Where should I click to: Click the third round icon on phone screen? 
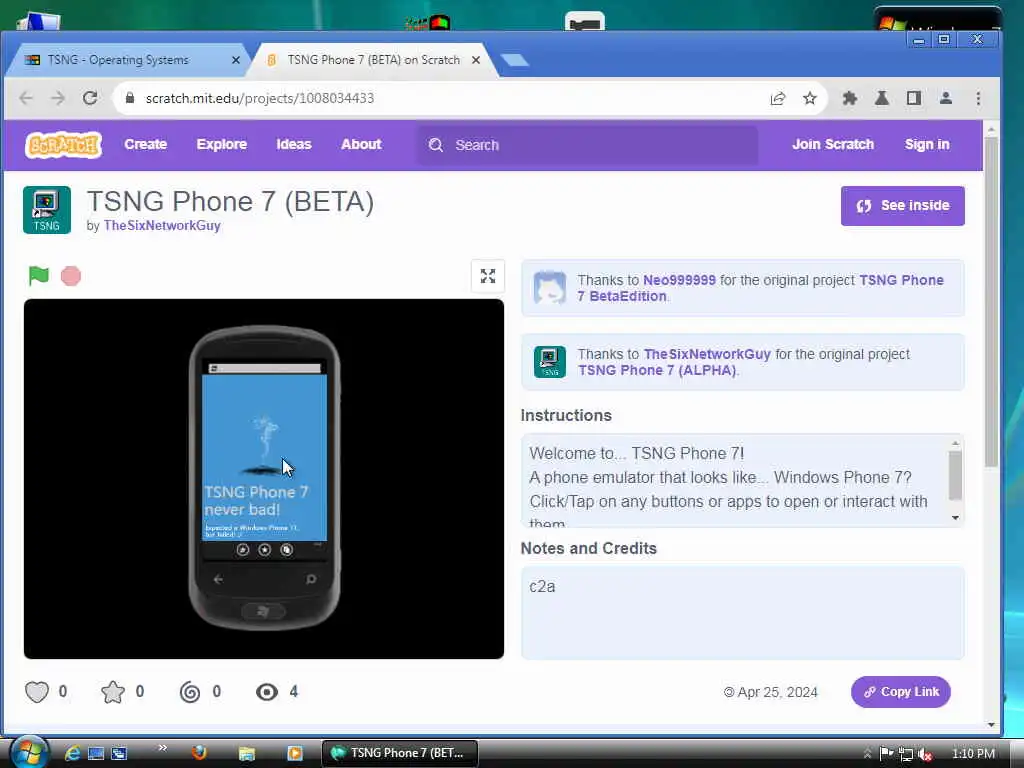pyautogui.click(x=287, y=550)
